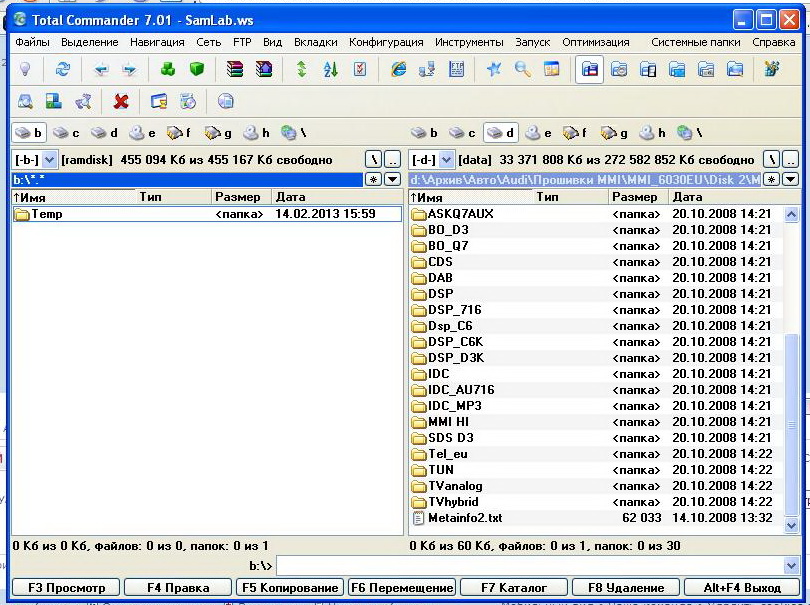The height and width of the screenshot is (605, 810).
Task: Open the right panel [-d-] drive dropdown
Action: coord(446,160)
